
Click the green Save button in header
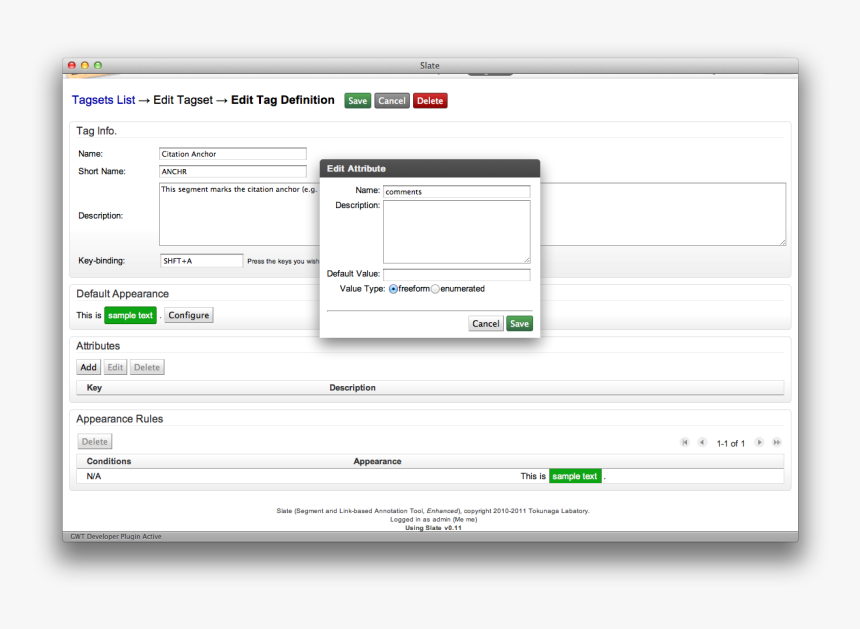click(x=358, y=101)
